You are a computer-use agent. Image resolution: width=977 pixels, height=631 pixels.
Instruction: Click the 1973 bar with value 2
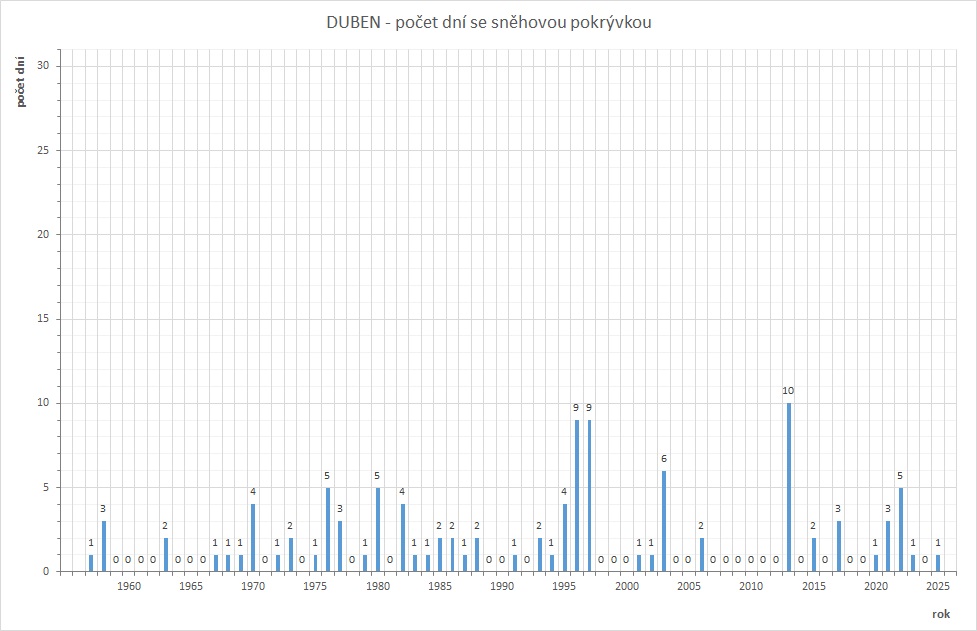pos(290,554)
